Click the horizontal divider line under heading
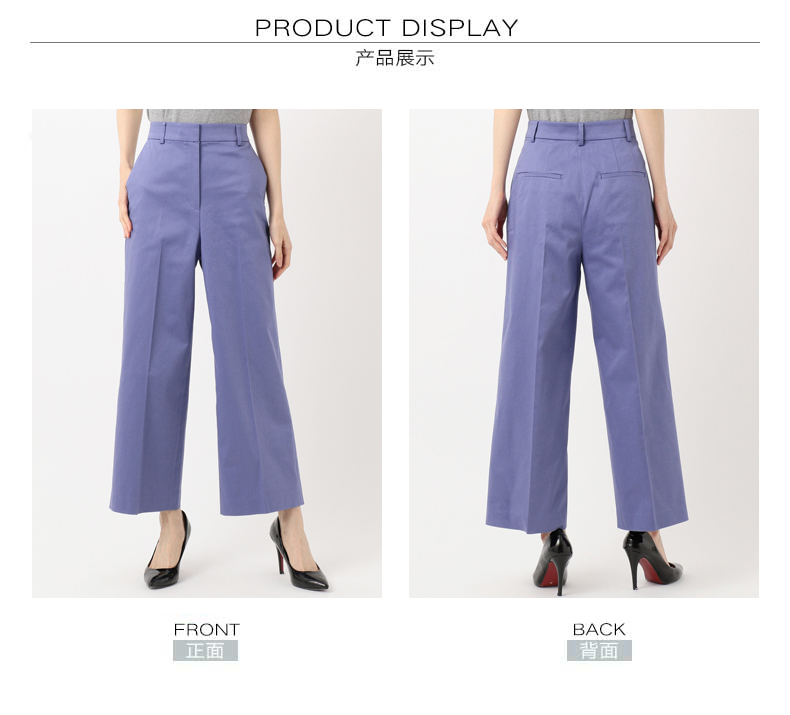This screenshot has width=790, height=715. 394,43
